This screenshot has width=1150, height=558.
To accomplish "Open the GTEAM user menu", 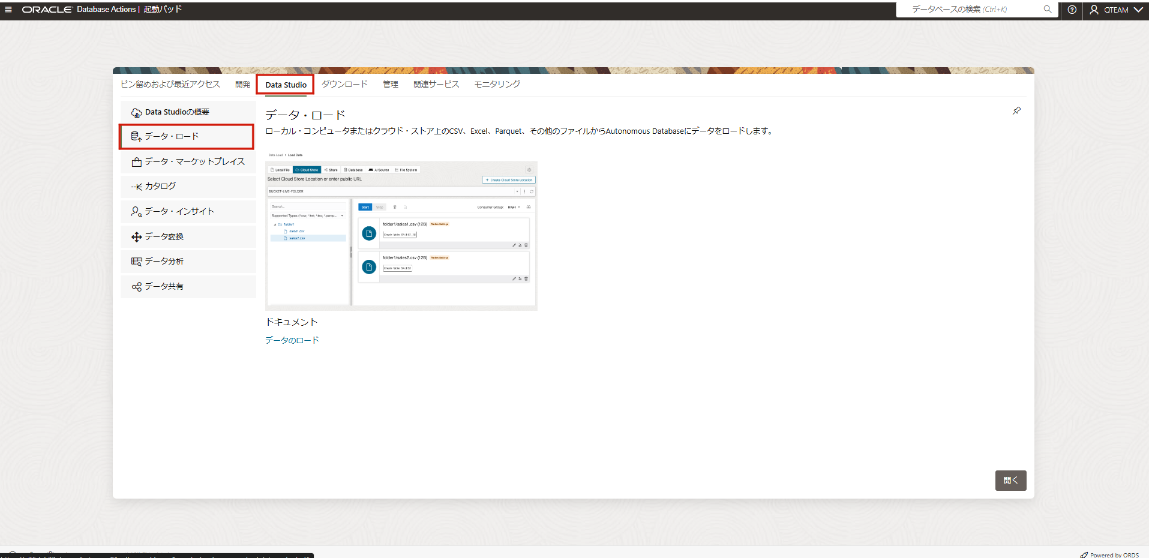I will click(x=1116, y=10).
